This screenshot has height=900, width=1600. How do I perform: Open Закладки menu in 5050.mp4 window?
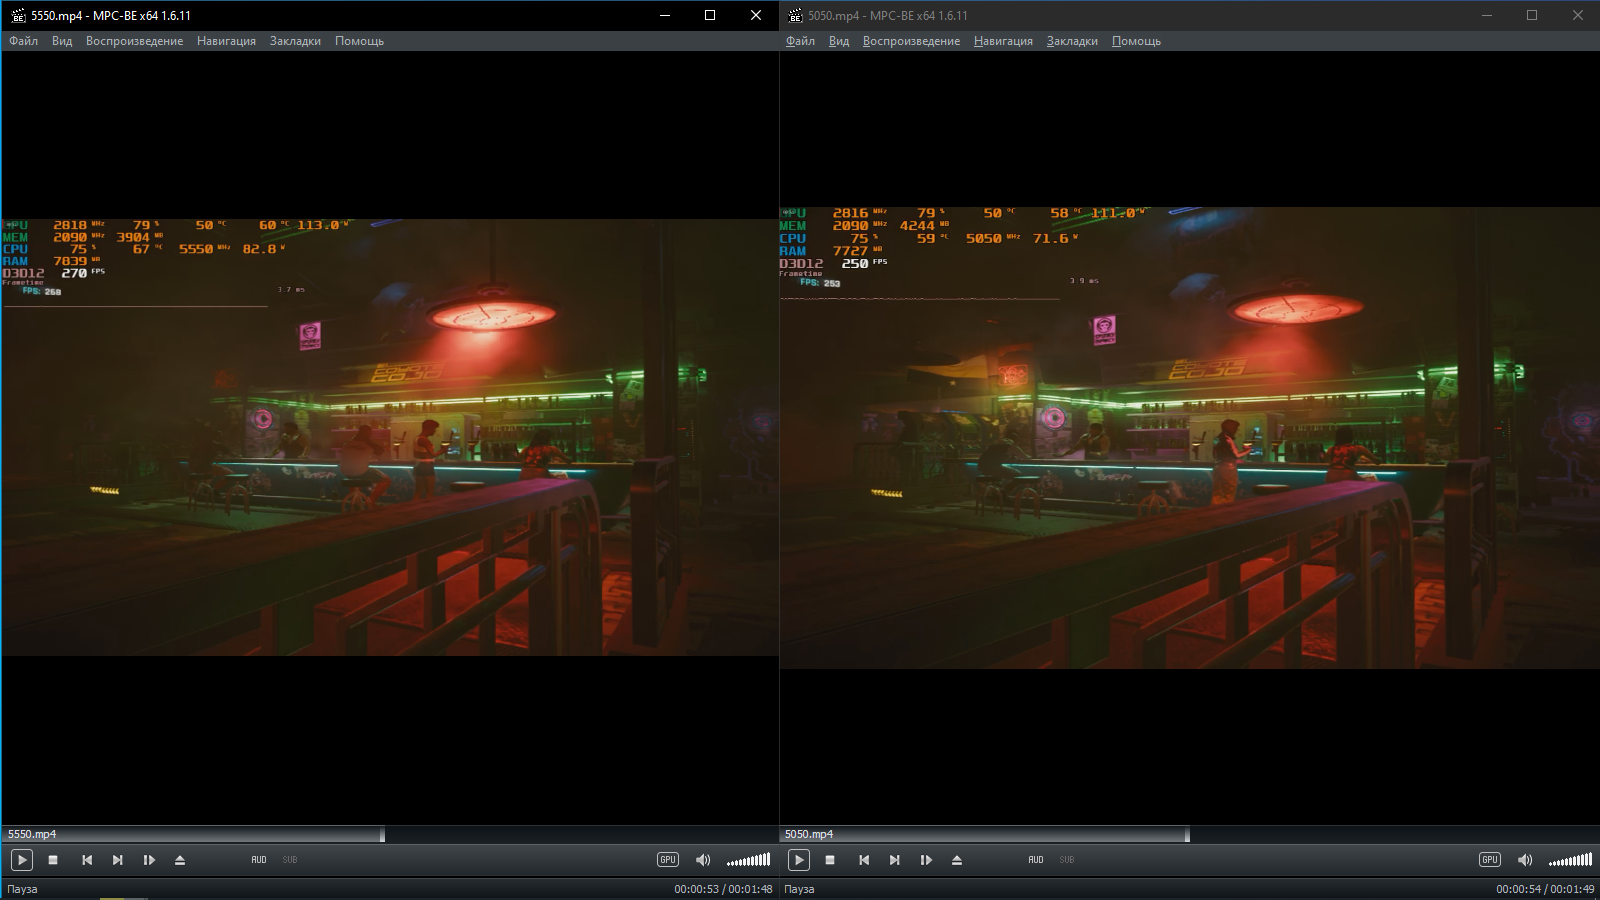pyautogui.click(x=1072, y=41)
